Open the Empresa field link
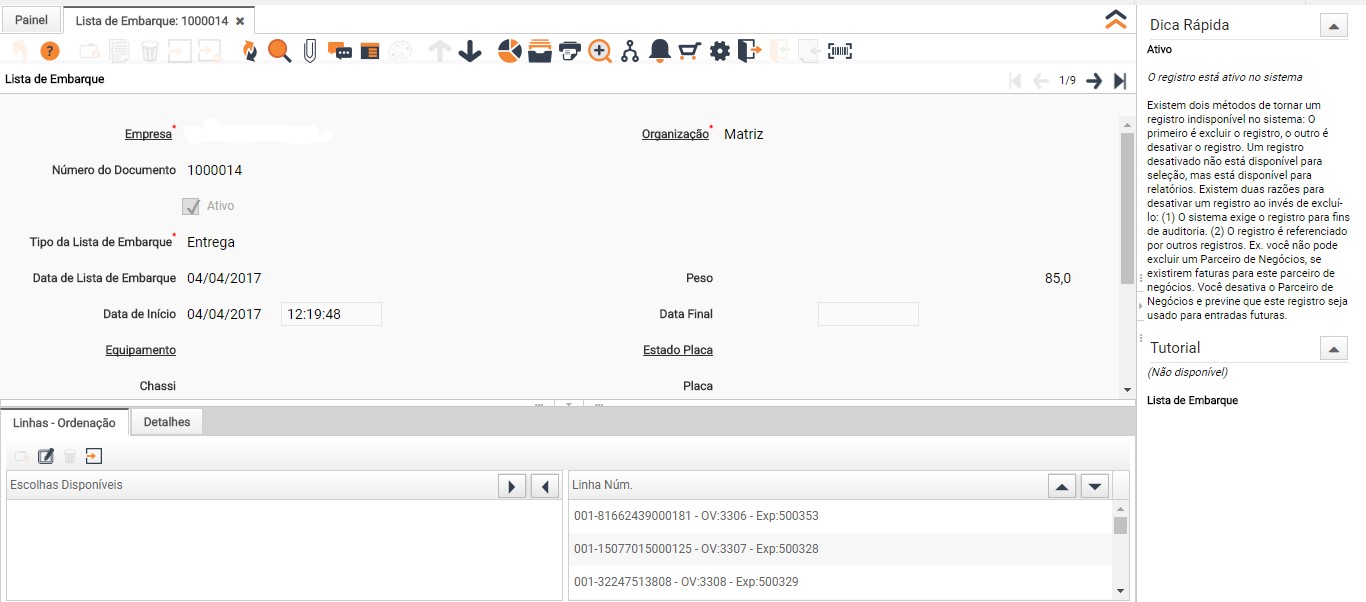 click(148, 134)
